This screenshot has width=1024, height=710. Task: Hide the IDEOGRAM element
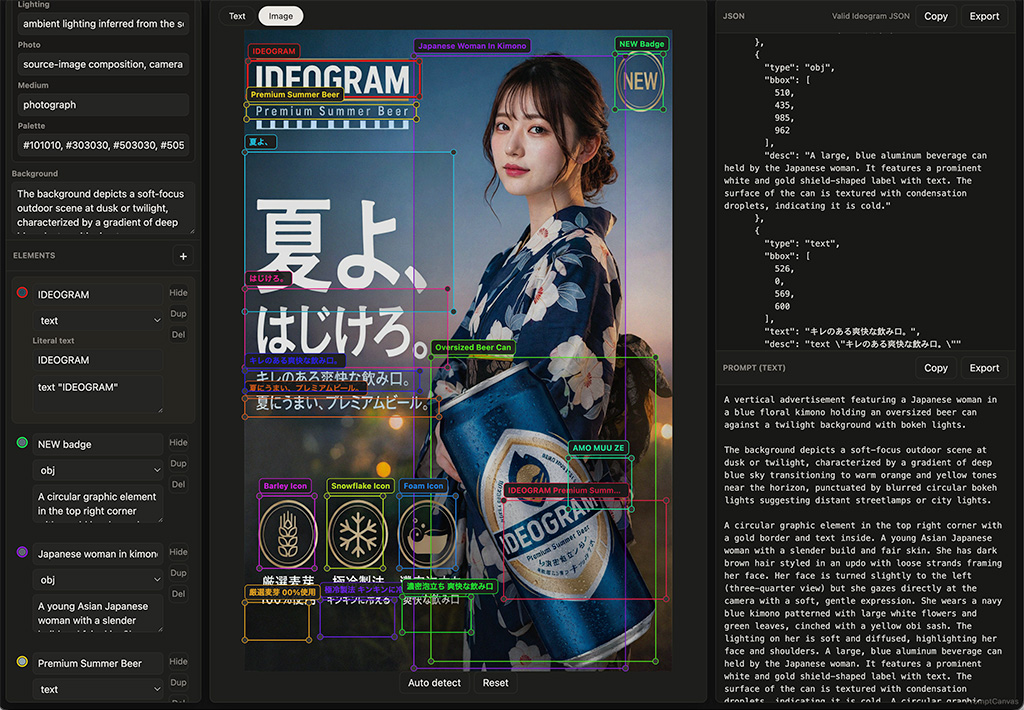178,293
